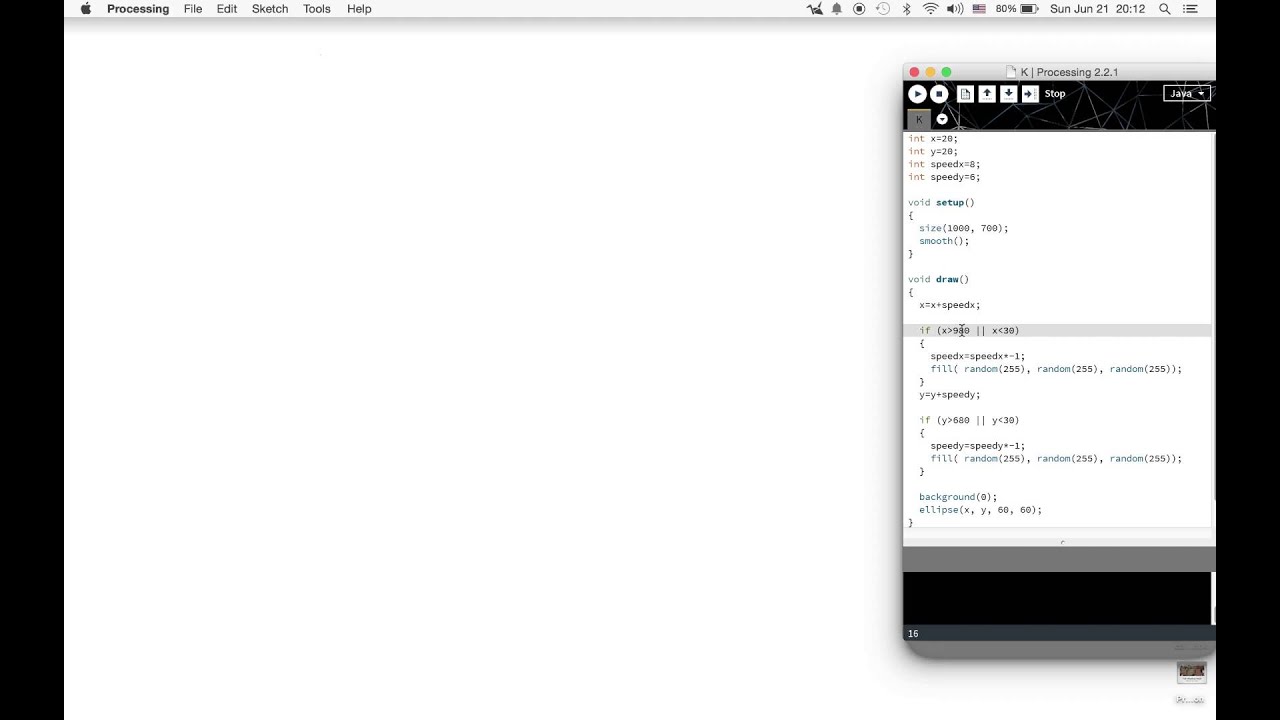
Task: Click the 'ellipse(x, y, 60, 60);' line
Action: point(980,510)
